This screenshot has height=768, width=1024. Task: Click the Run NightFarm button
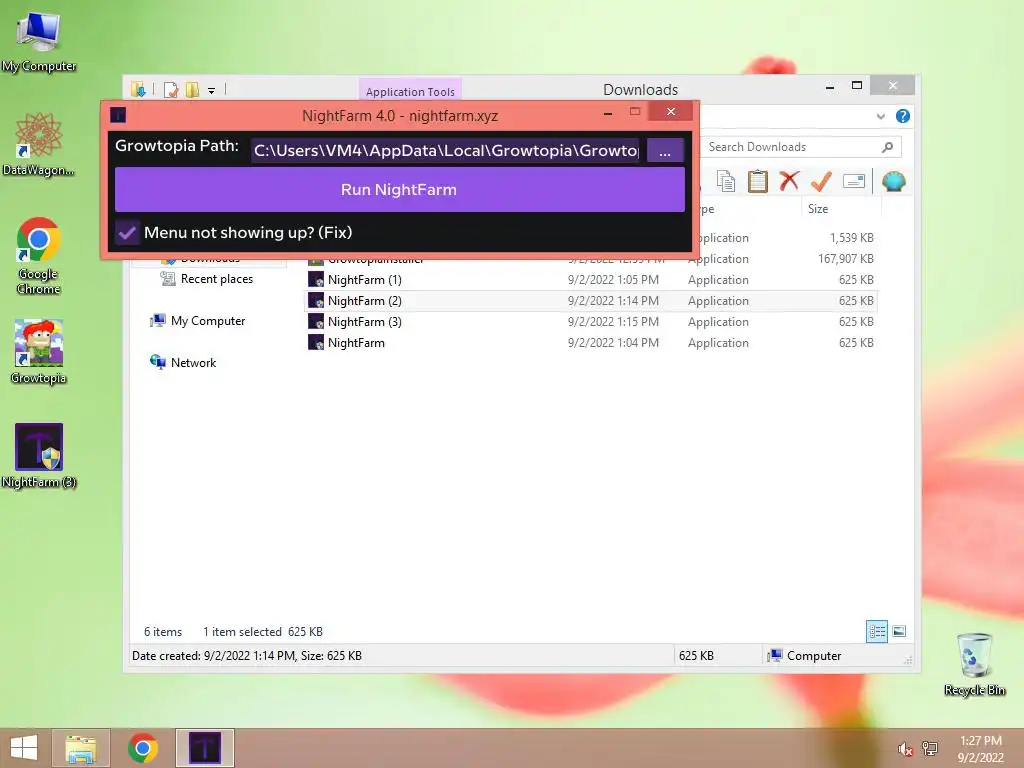point(400,189)
